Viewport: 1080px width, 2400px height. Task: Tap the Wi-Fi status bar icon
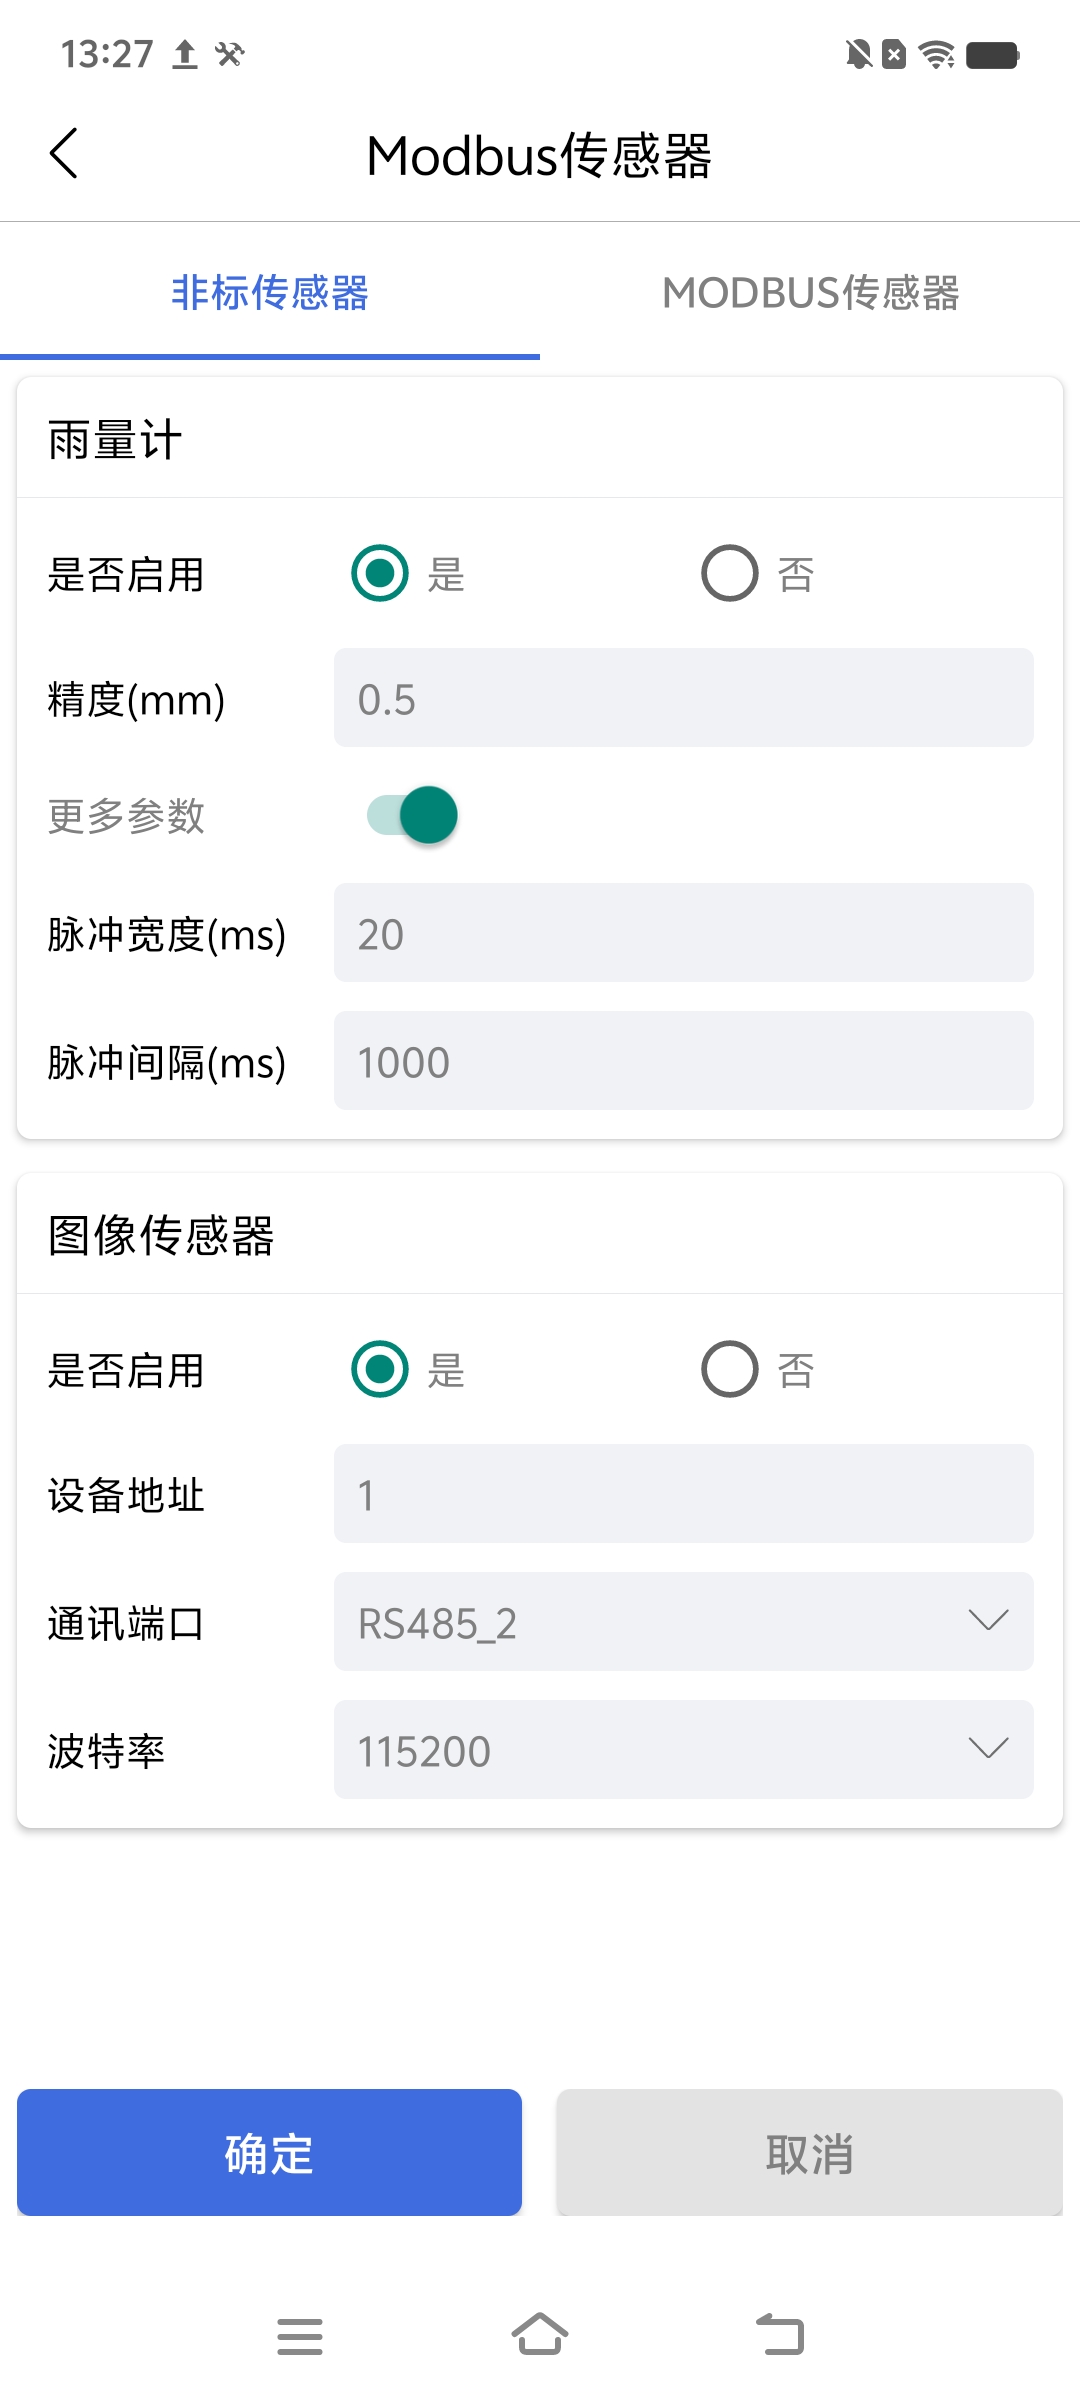tap(937, 54)
